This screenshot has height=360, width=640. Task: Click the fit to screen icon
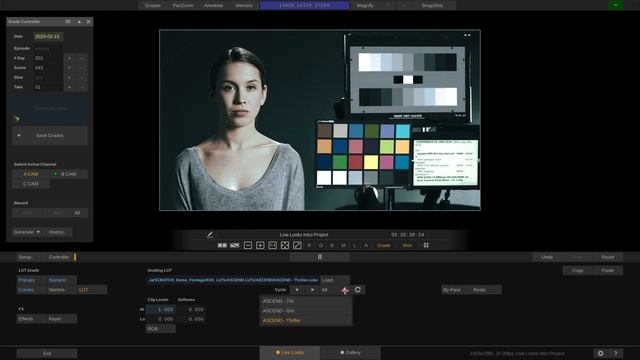285,245
